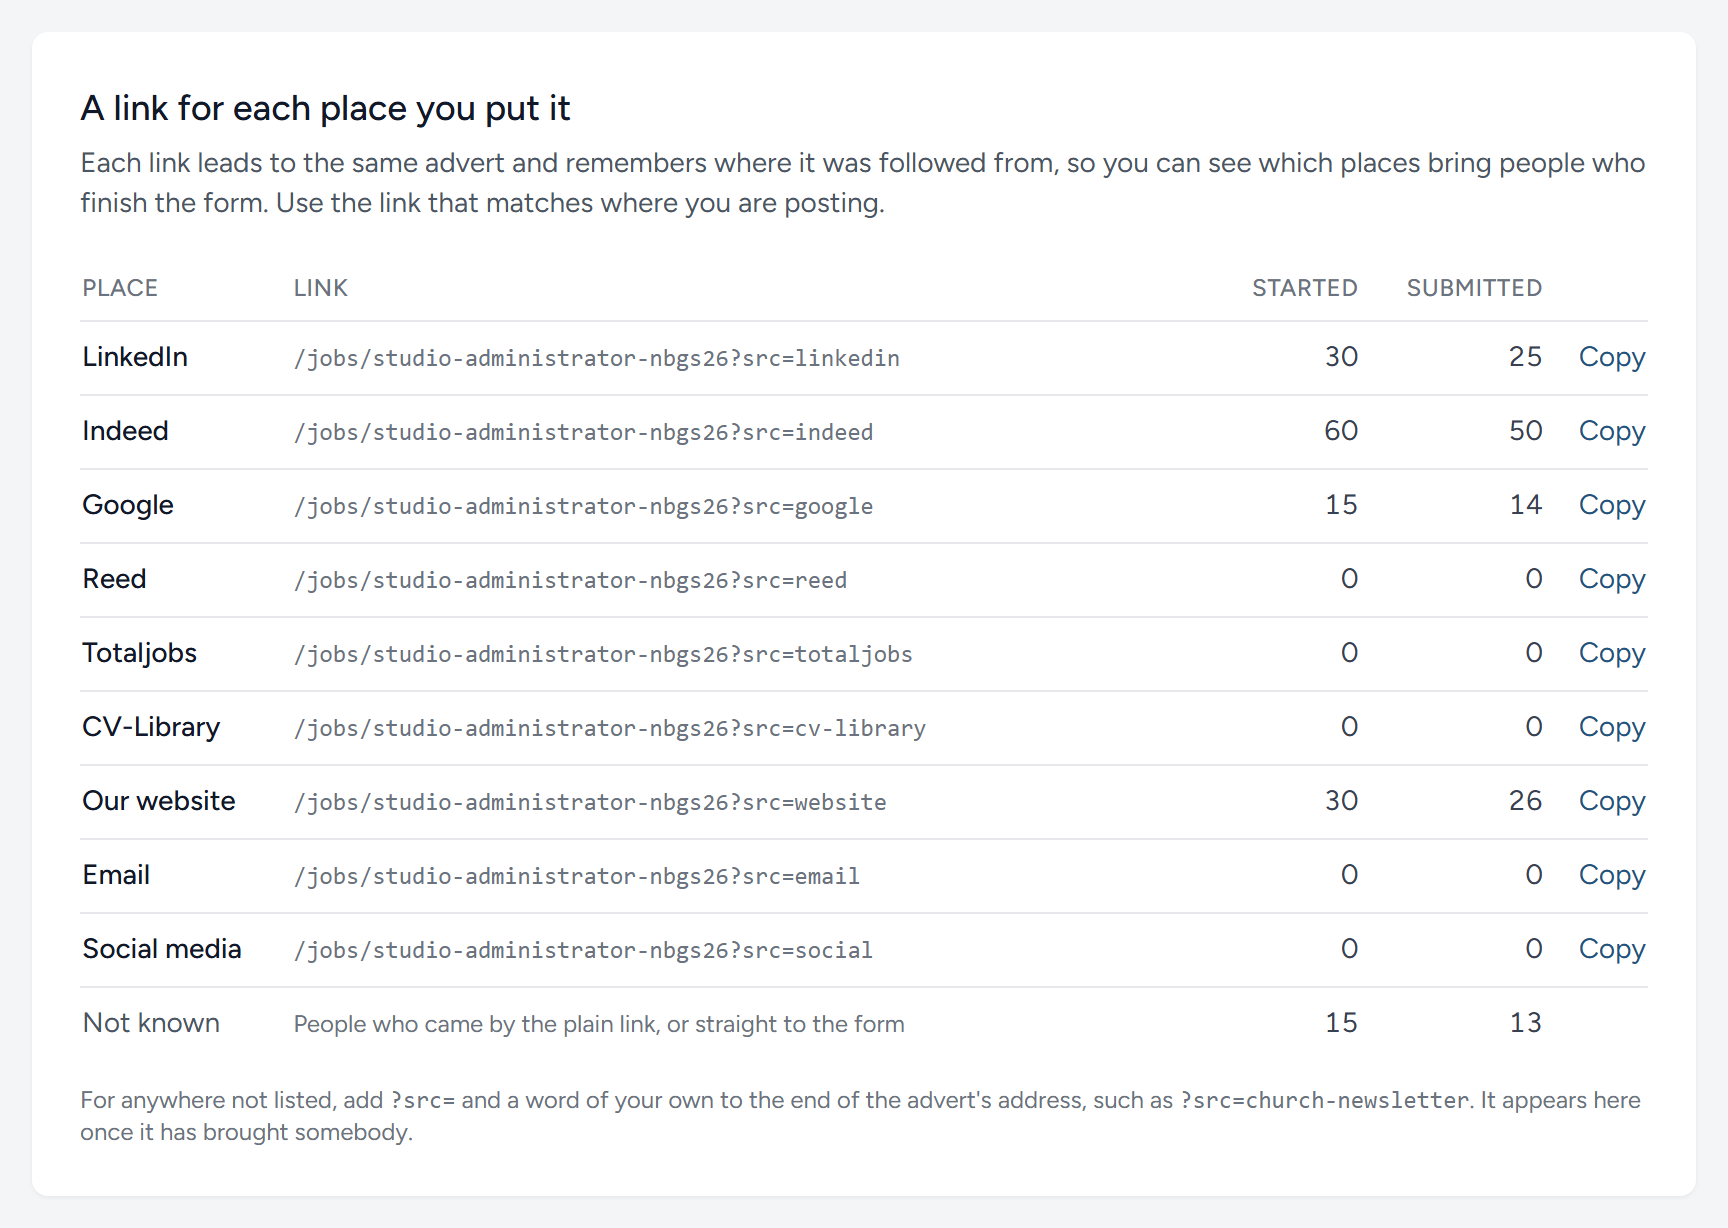
Task: Copy the Email tracking link
Action: coord(1611,875)
